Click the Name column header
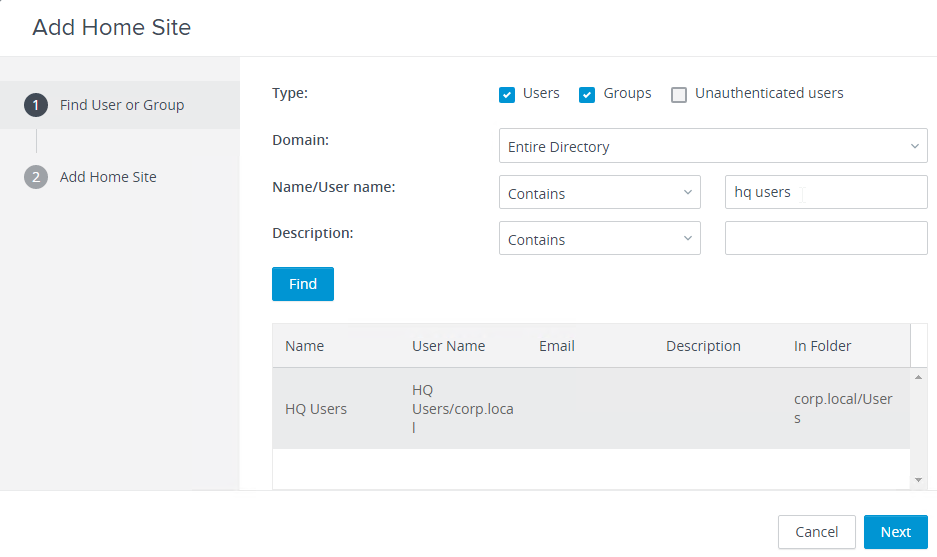This screenshot has width=937, height=557. pos(304,346)
